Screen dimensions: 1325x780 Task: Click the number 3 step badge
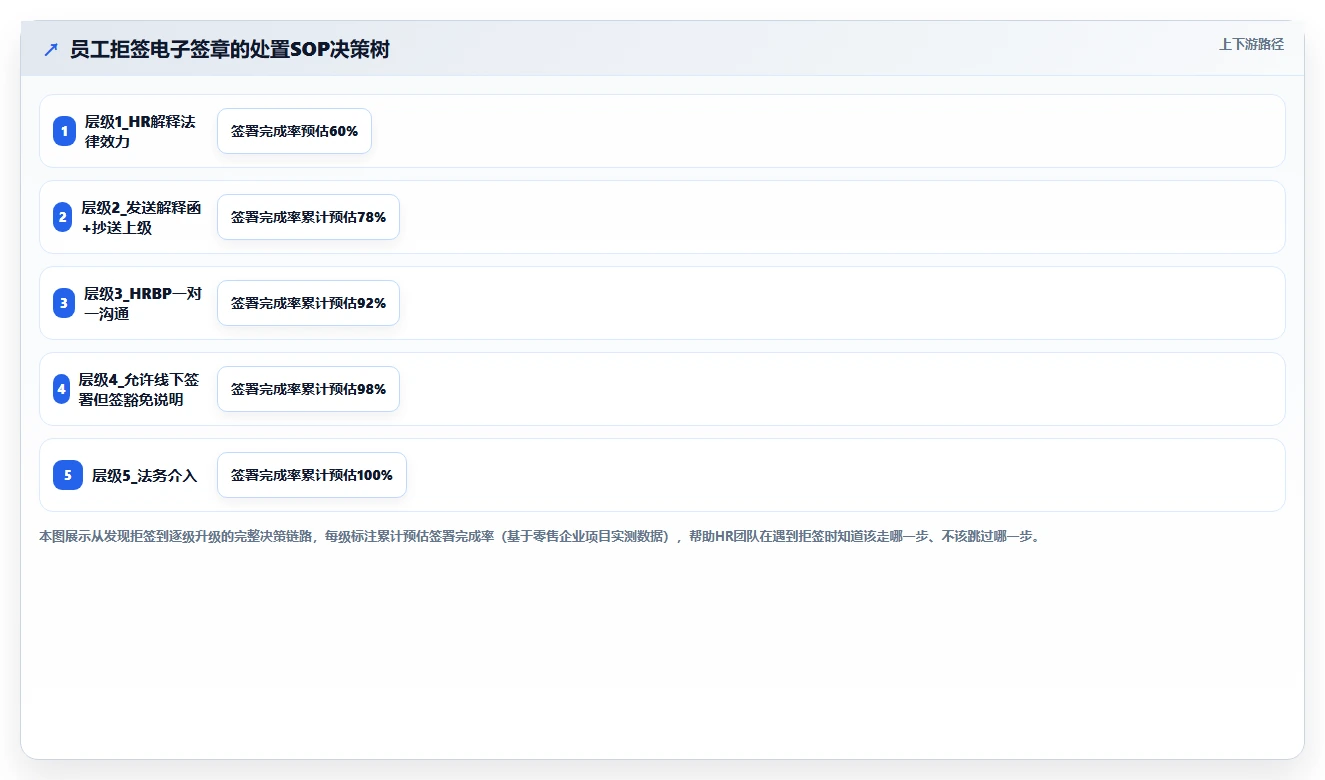click(x=64, y=303)
